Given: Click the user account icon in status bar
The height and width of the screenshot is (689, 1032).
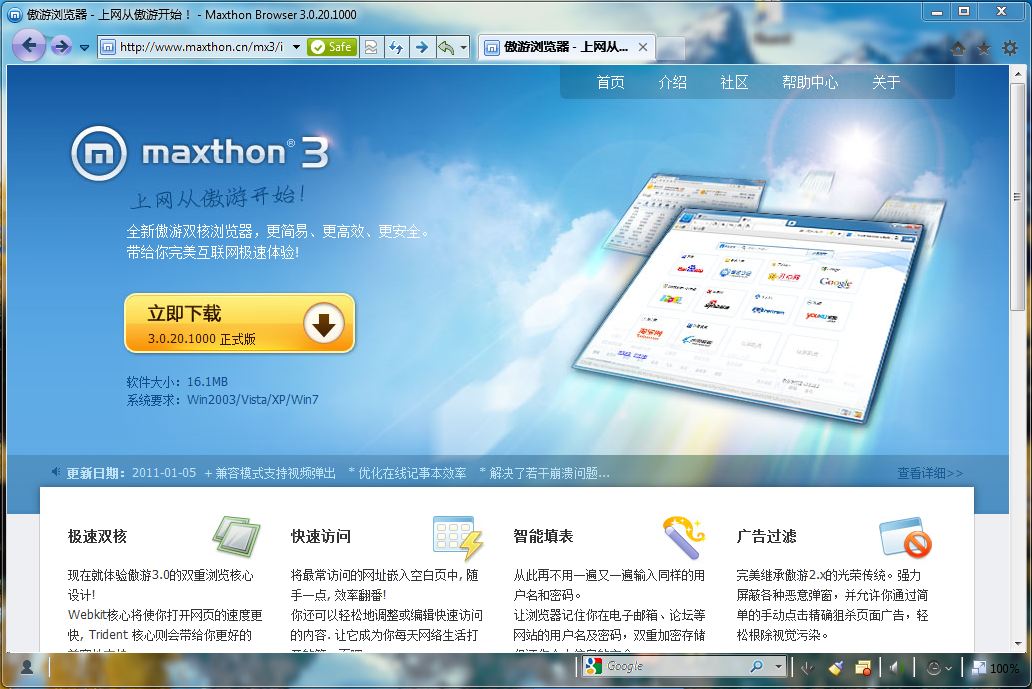Looking at the screenshot, I should tap(27, 667).
